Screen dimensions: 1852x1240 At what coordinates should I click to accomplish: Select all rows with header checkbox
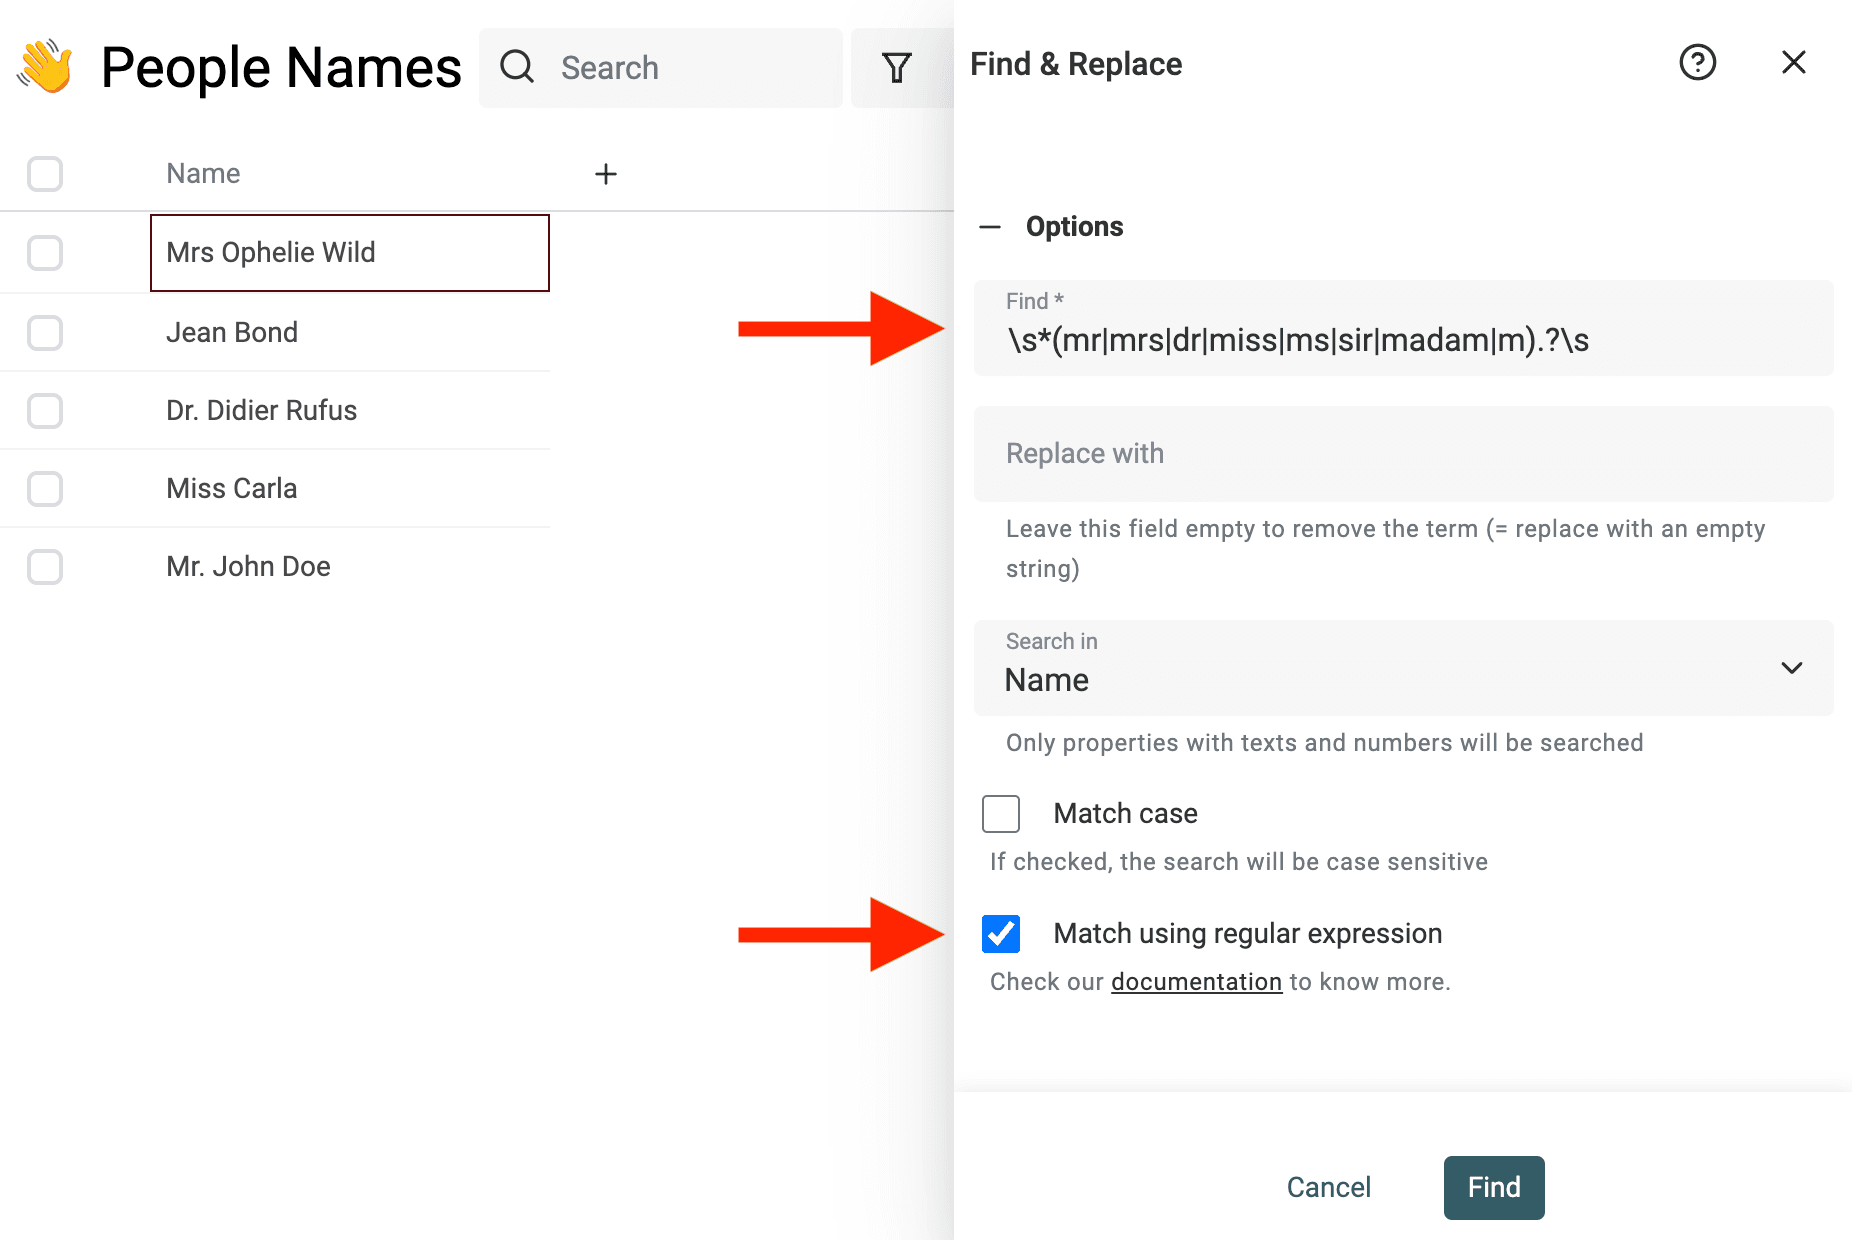45,174
